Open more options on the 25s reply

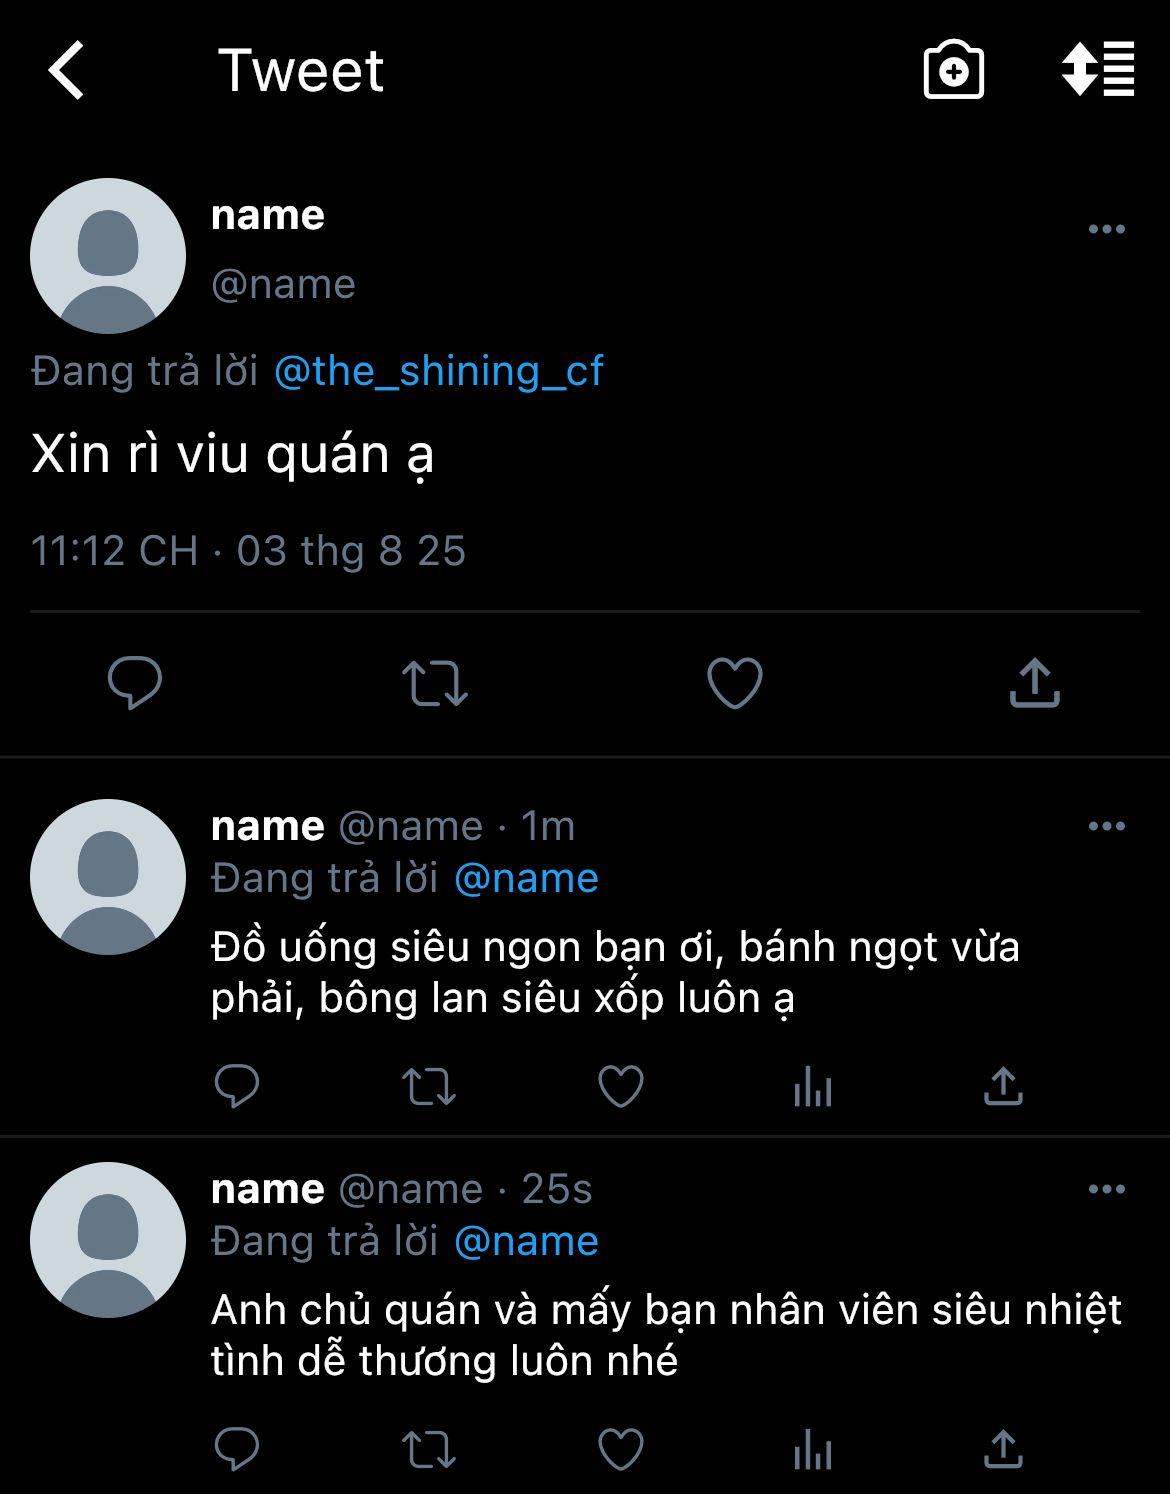[1107, 1189]
